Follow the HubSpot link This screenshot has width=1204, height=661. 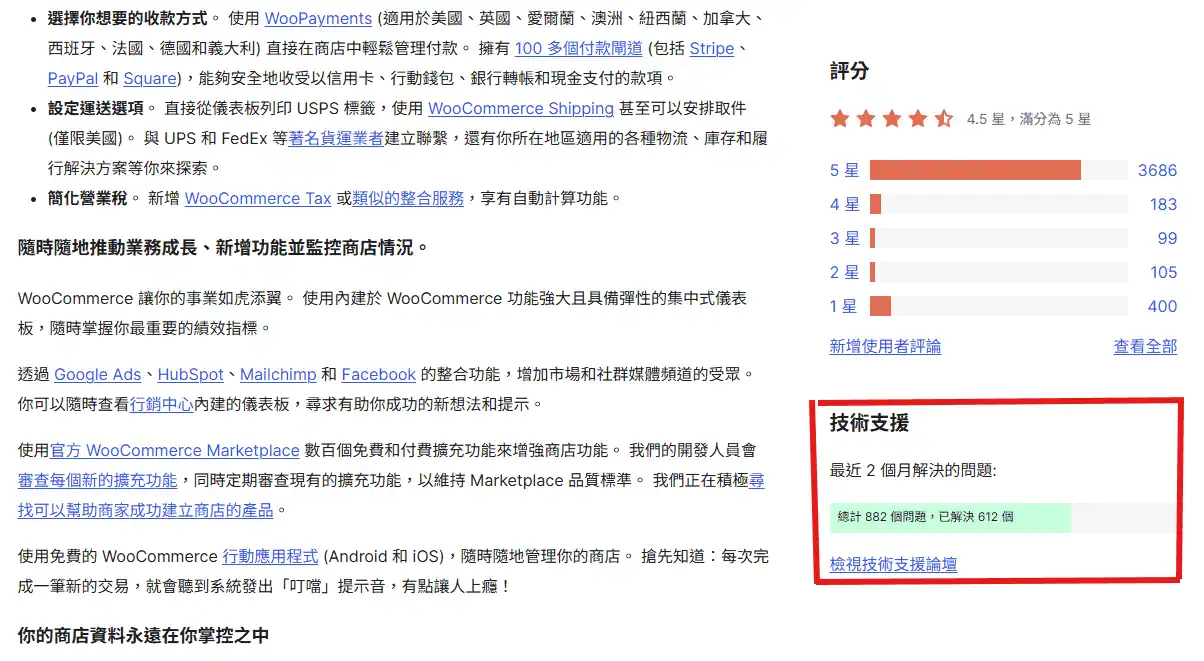click(190, 374)
